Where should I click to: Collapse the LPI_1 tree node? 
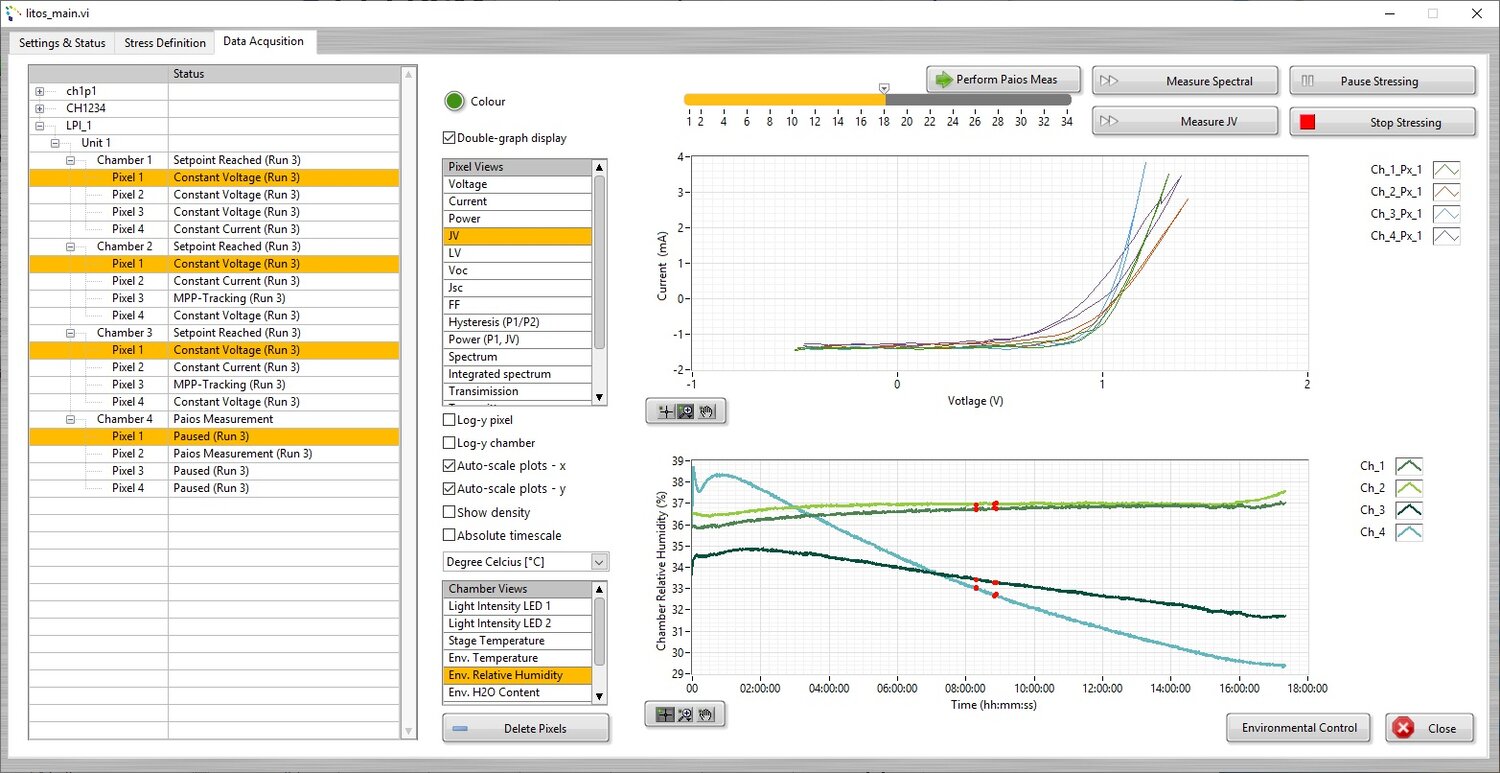coord(40,126)
